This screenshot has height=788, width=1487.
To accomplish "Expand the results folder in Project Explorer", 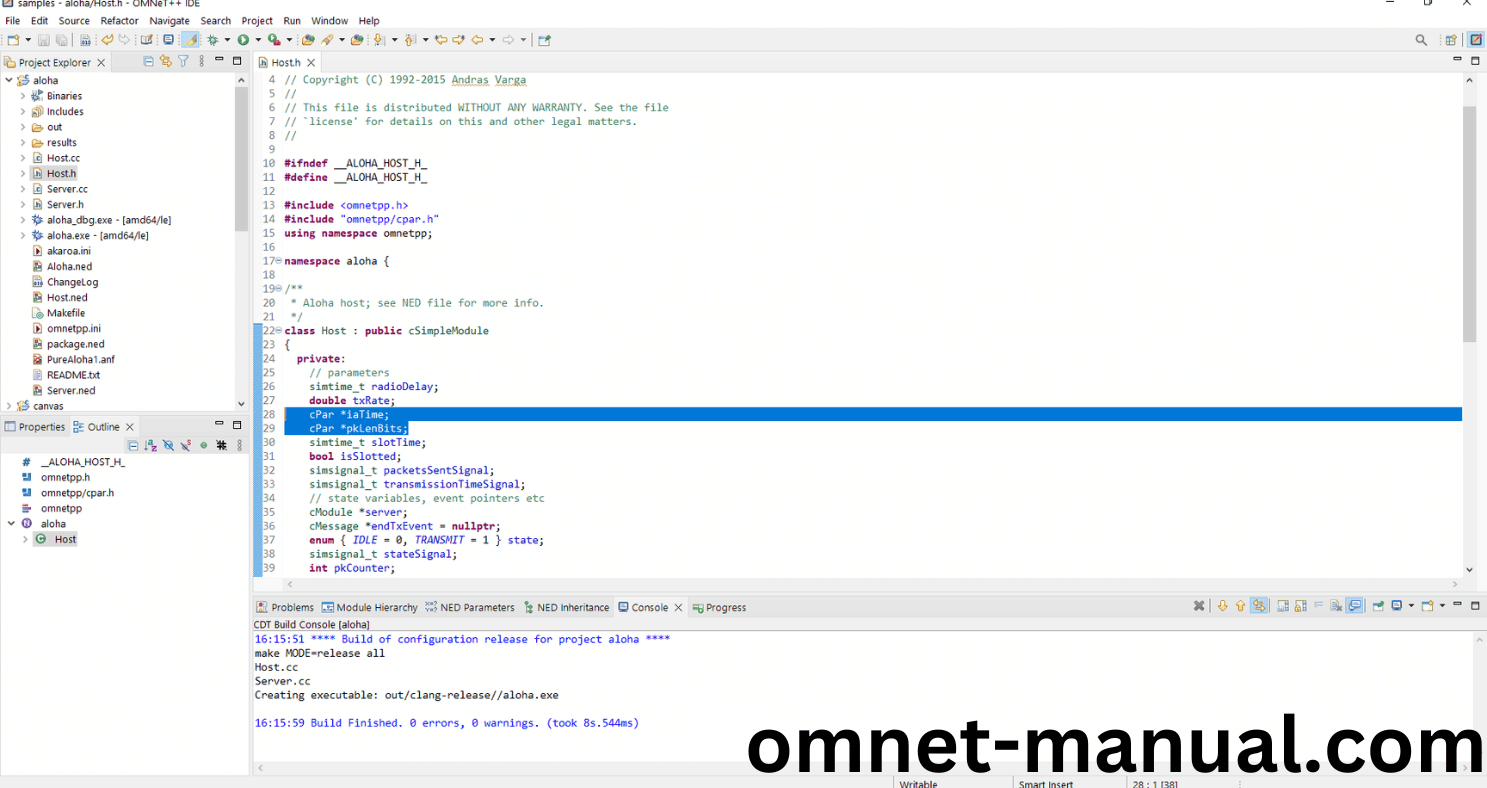I will 23,143.
